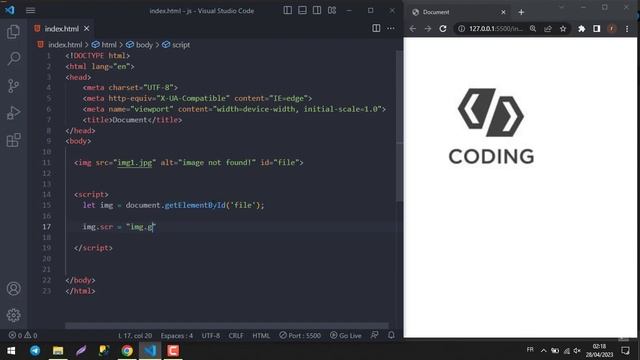Screen dimensions: 640x360
Task: Open the Customize Layout button
Action: coord(332,10)
